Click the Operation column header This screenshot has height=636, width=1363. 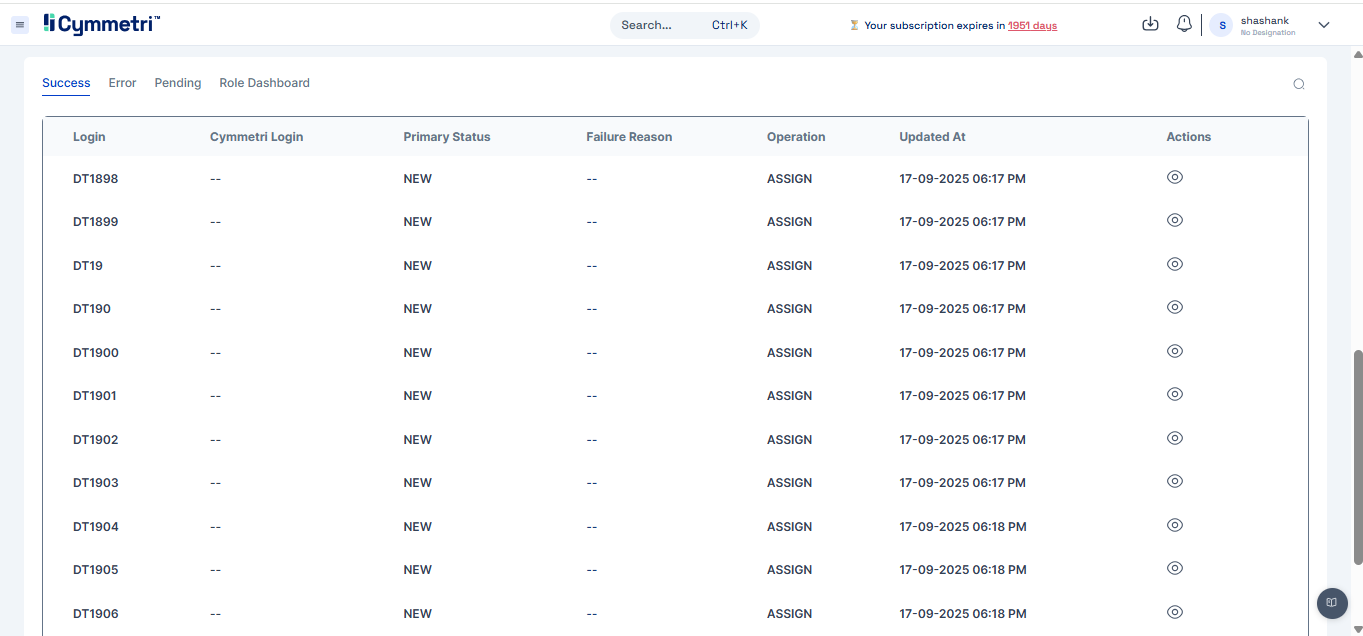796,137
